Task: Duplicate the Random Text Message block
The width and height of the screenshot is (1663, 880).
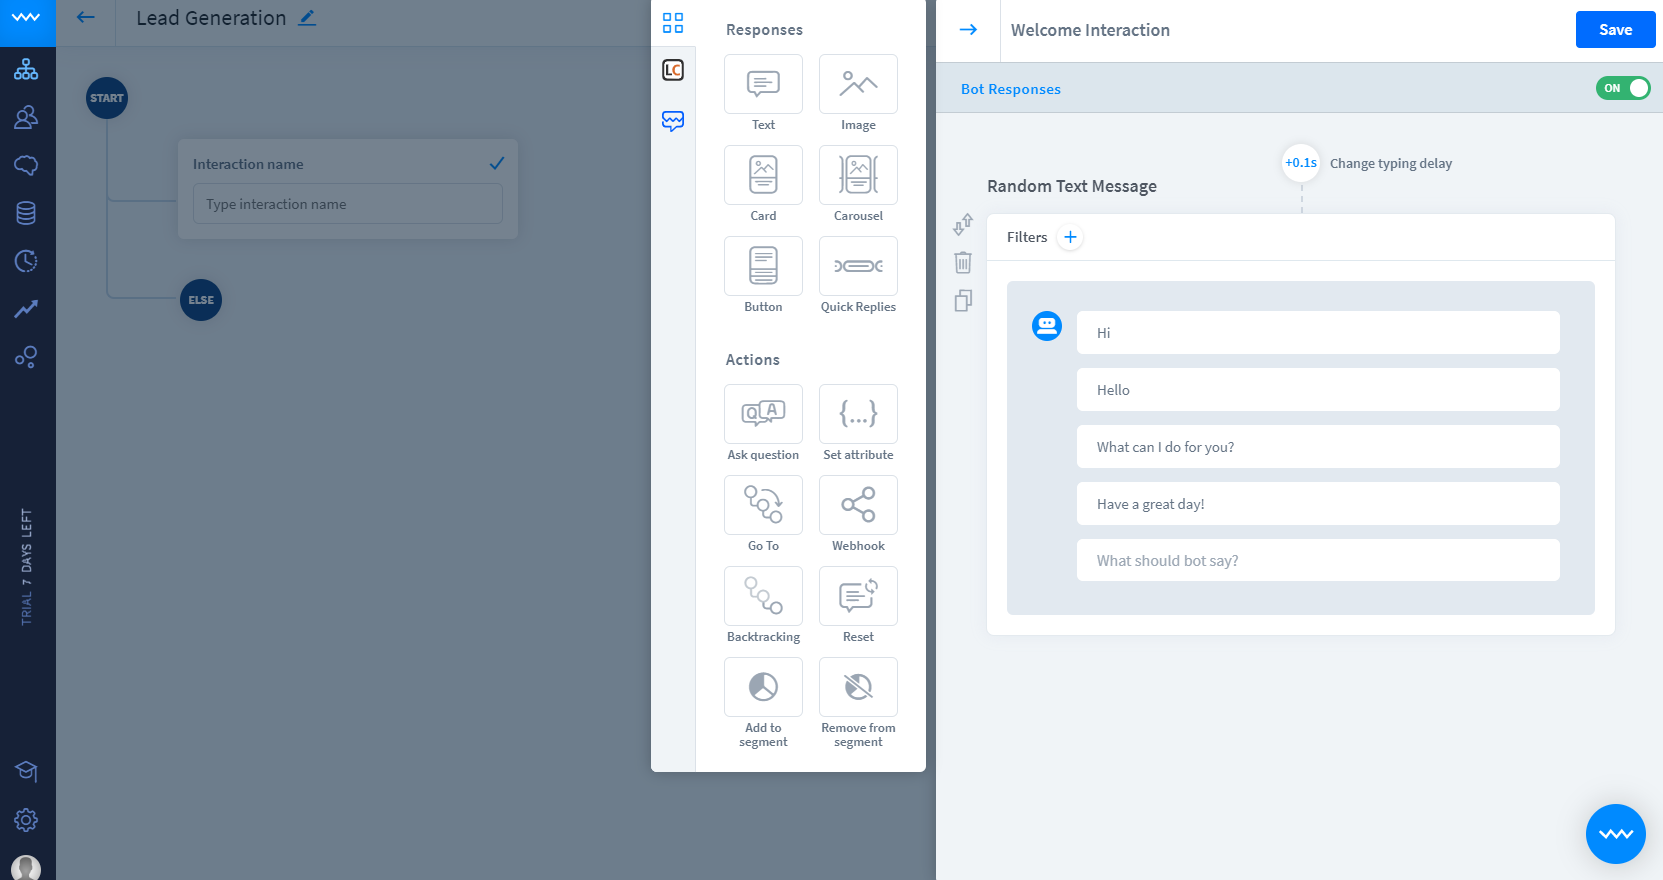Action: [963, 300]
